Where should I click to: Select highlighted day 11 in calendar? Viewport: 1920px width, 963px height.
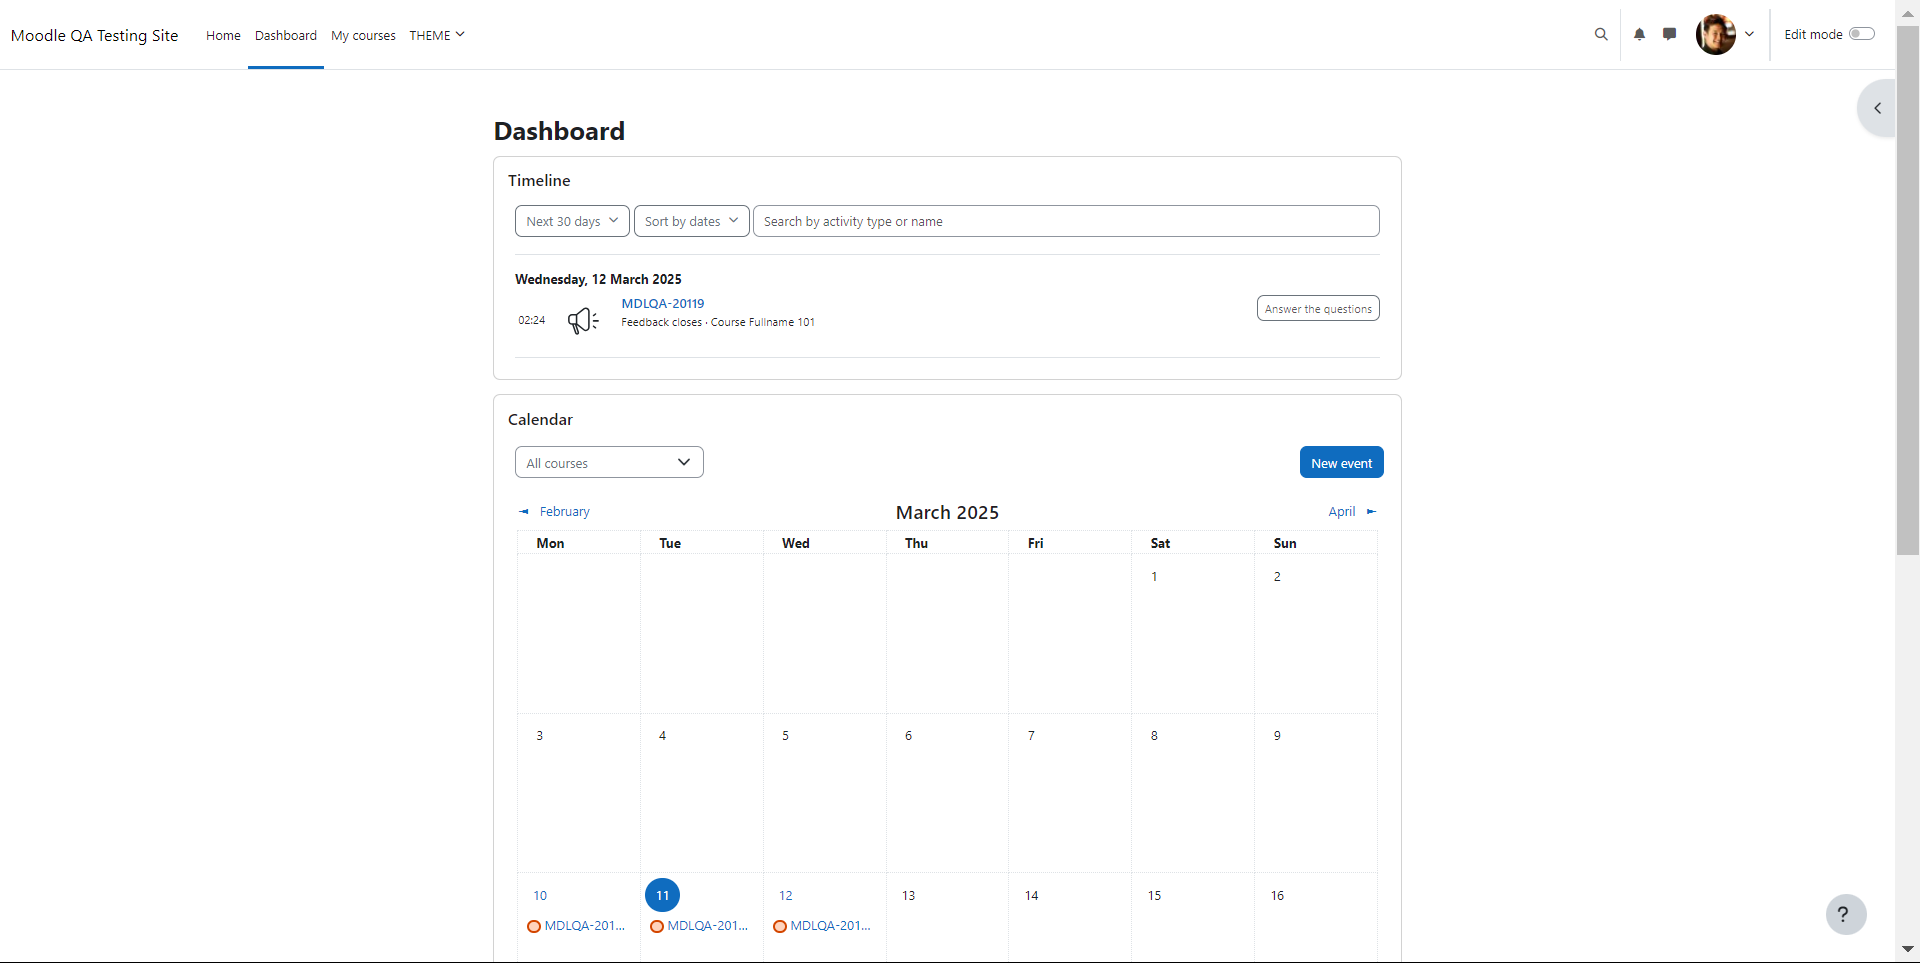coord(662,895)
